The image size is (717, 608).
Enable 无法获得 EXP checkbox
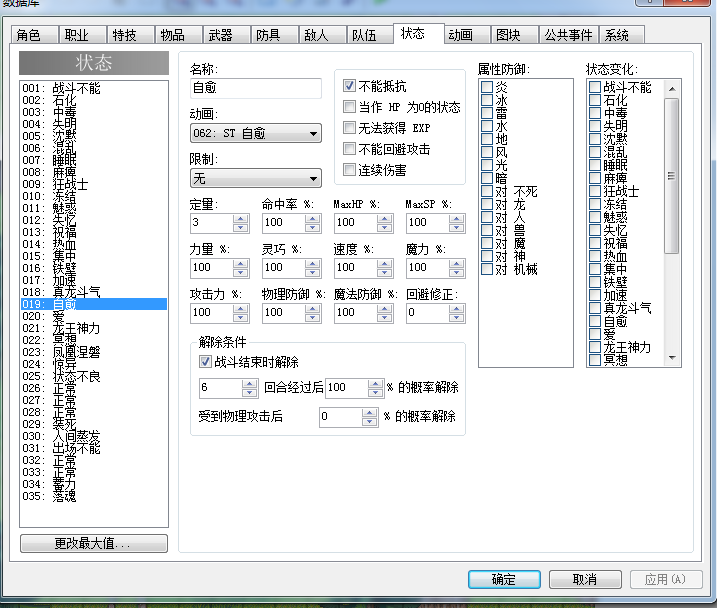point(349,128)
